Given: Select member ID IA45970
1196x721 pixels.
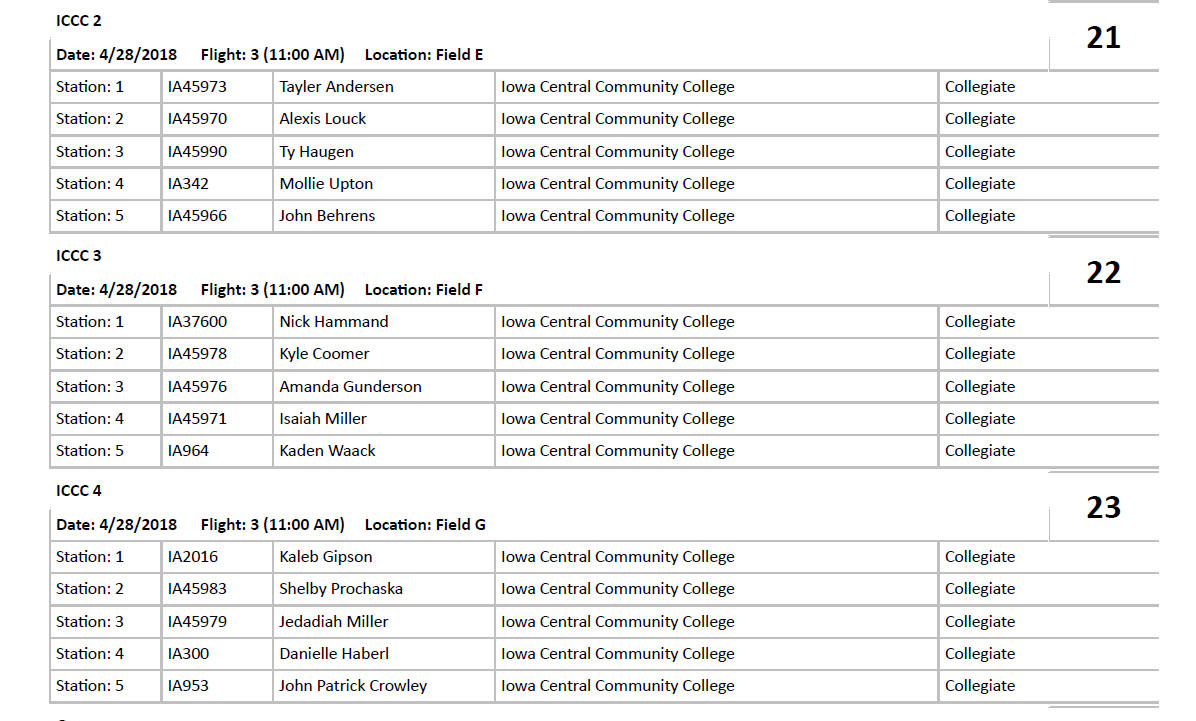Looking at the screenshot, I should (197, 119).
